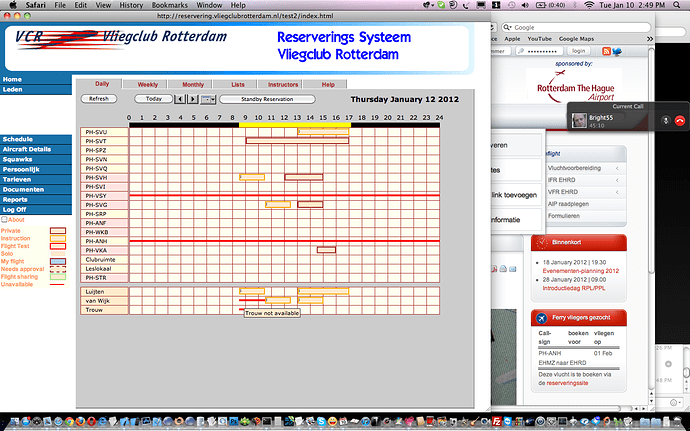The width and height of the screenshot is (690, 431).
Task: Open the Help tab
Action: pos(328,84)
